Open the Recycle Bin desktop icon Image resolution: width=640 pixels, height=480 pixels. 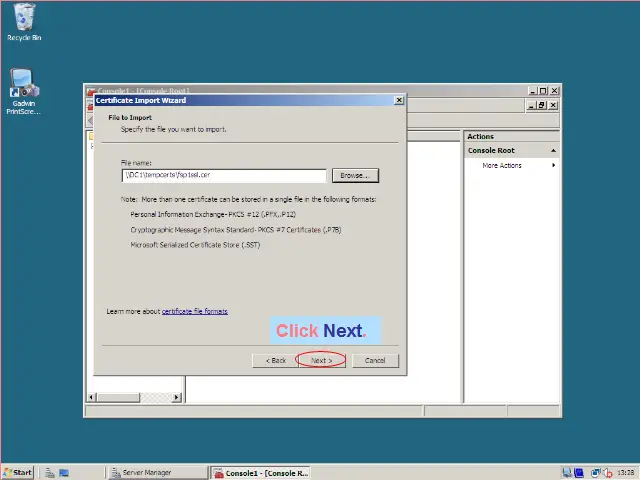coord(23,21)
